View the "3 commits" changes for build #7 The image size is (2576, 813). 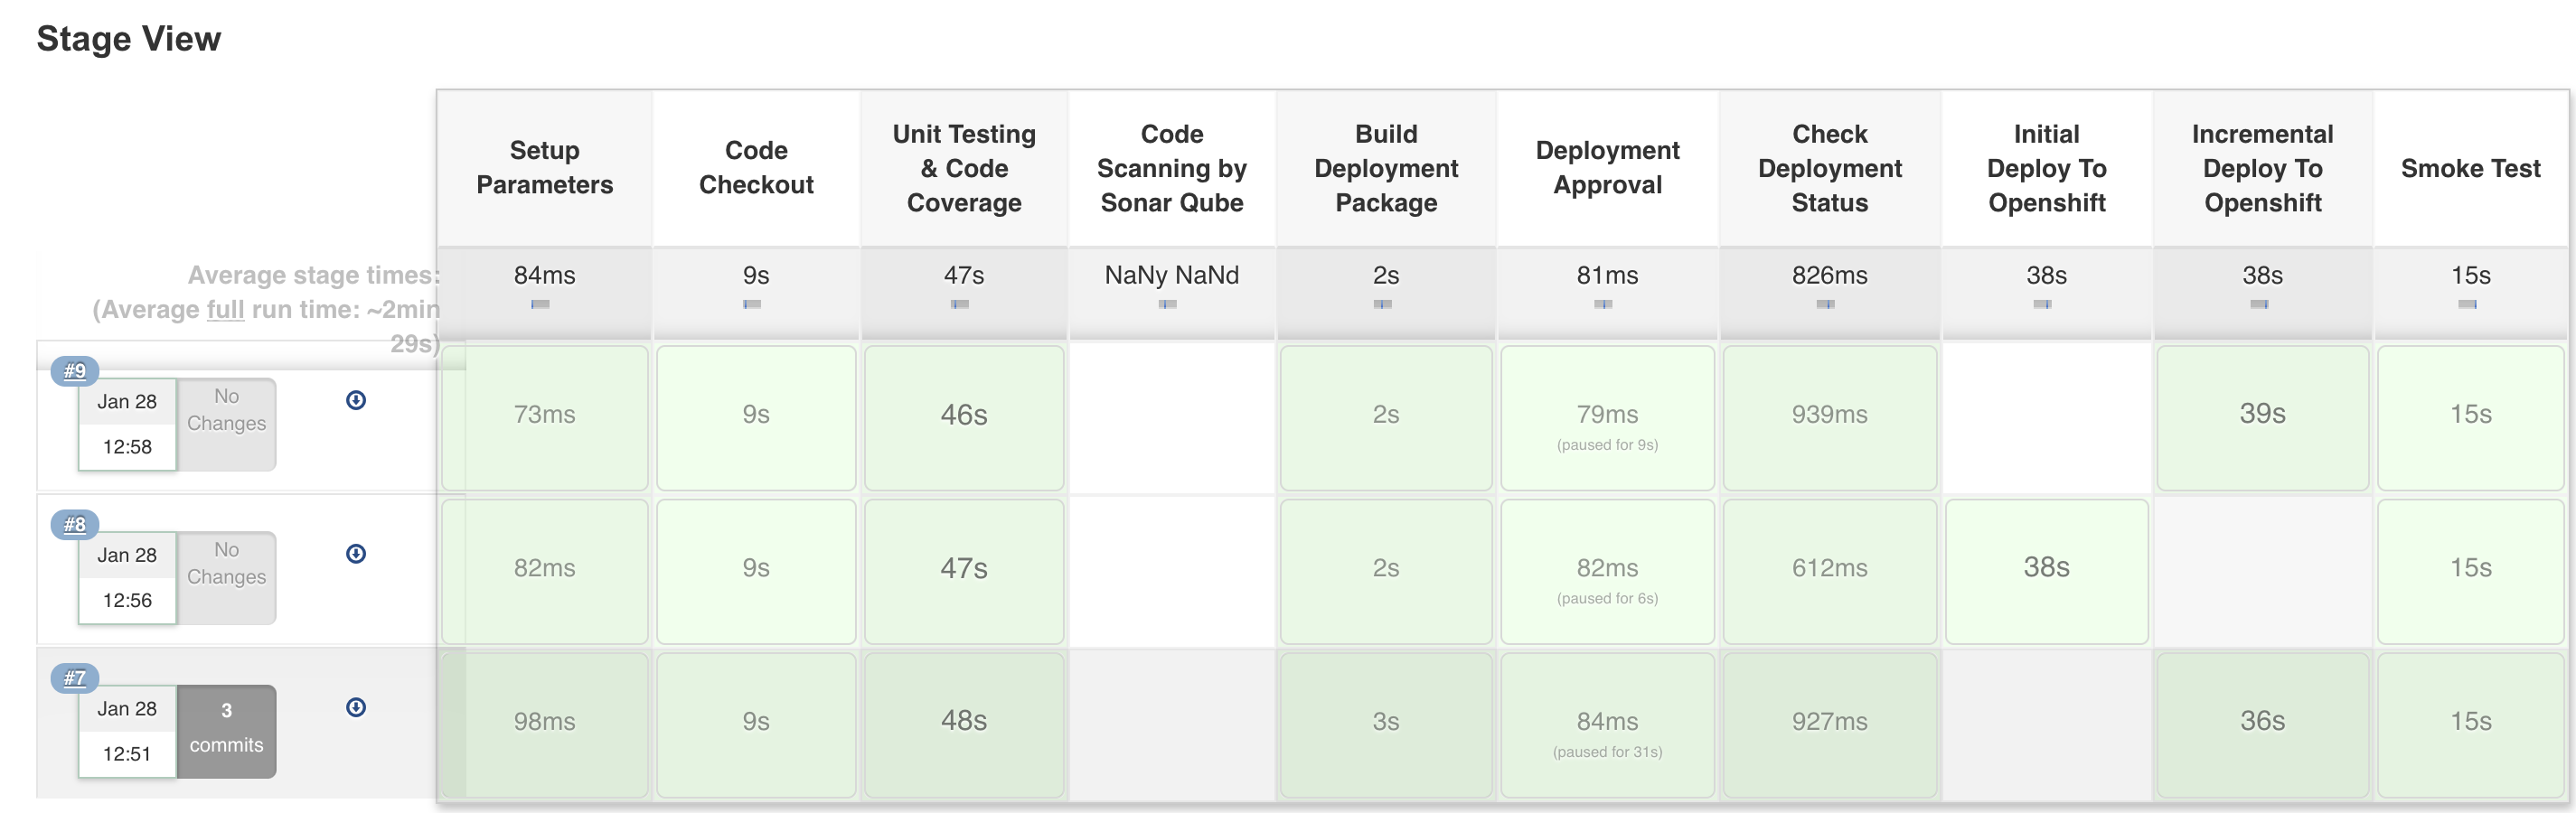(x=225, y=730)
